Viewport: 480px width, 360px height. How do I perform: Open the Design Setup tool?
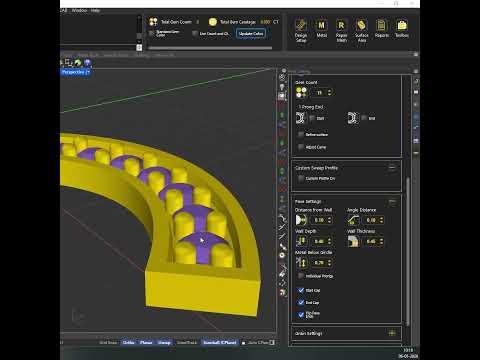pos(301,30)
